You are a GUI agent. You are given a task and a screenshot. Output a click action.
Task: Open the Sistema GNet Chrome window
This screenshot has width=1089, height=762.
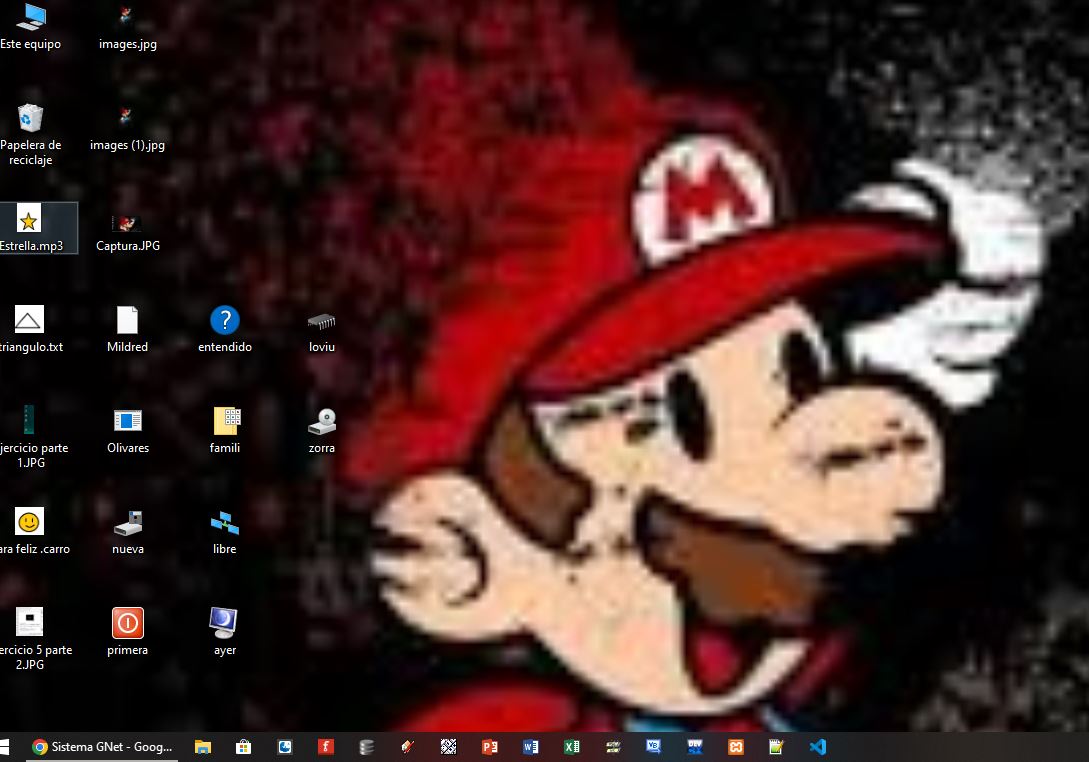point(100,746)
